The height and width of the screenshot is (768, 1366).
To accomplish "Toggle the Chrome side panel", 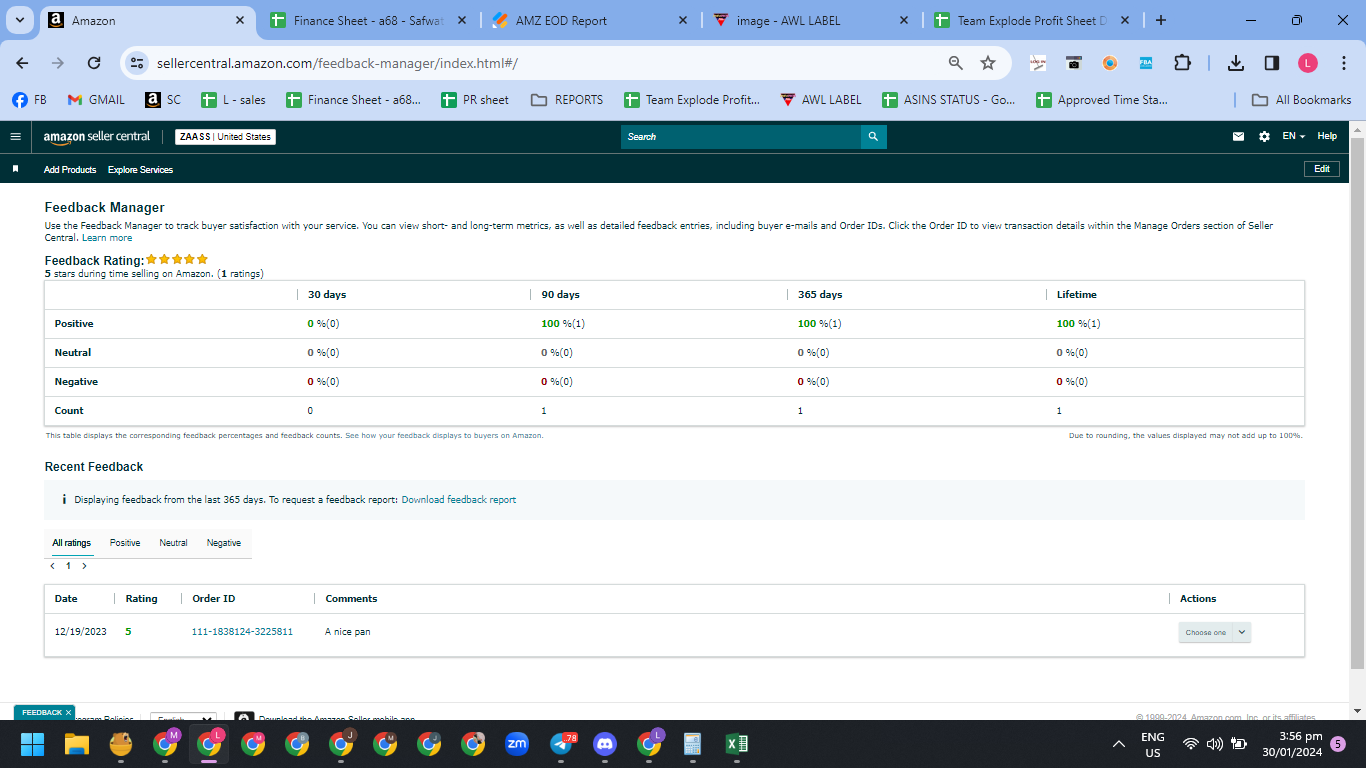I will point(1272,63).
